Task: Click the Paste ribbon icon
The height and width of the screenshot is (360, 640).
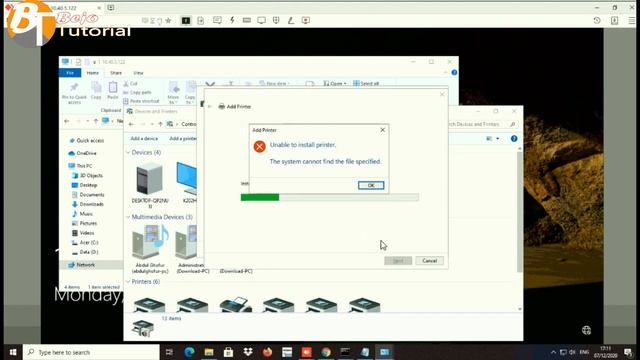Action: click(113, 91)
